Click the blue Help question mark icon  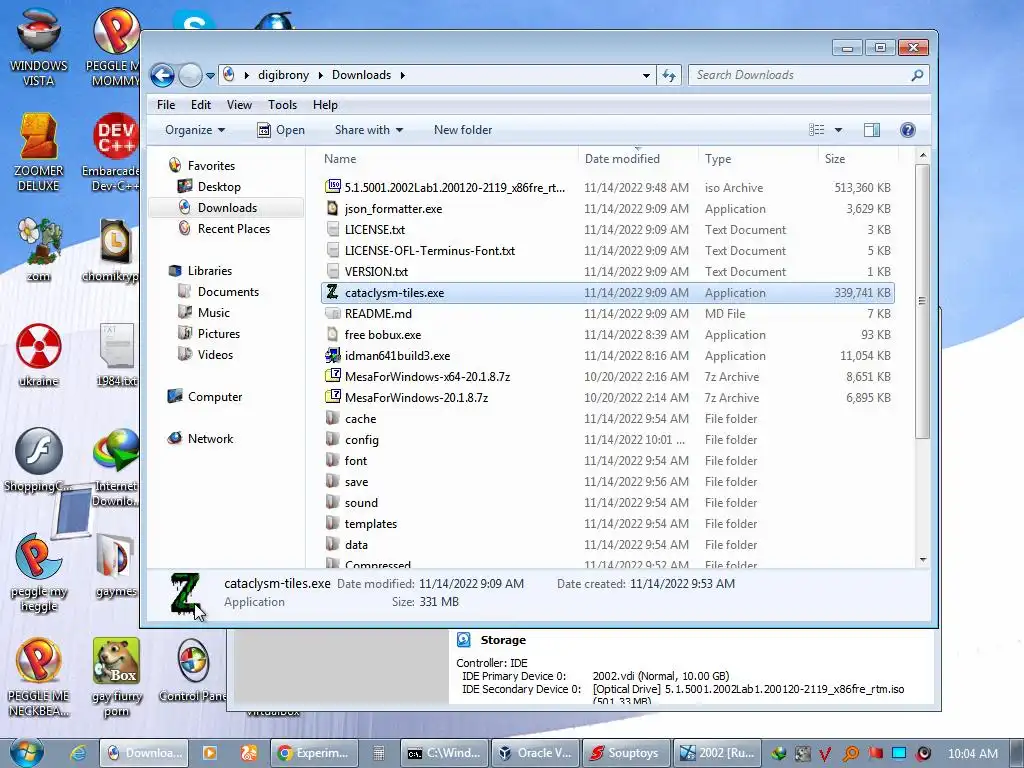(x=908, y=130)
